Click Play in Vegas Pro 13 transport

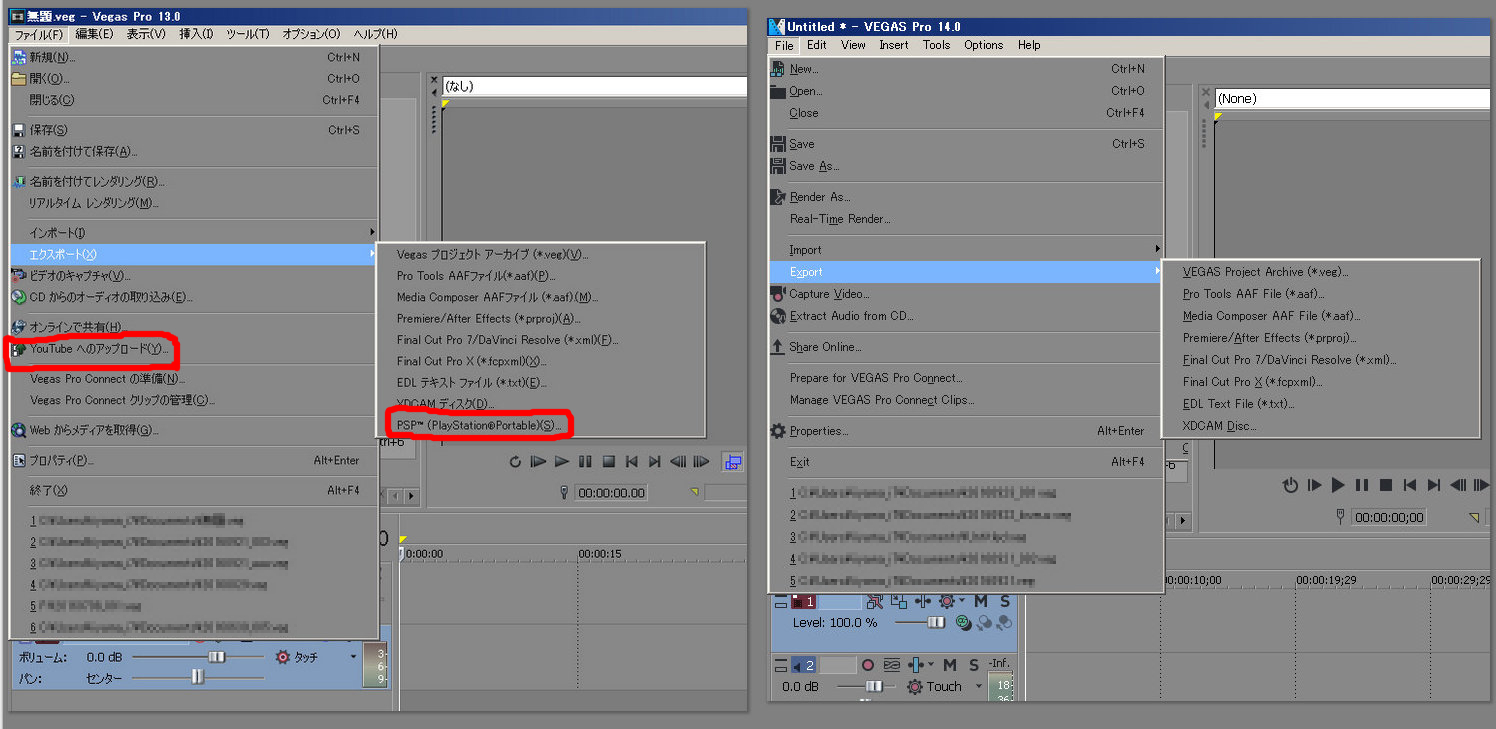(x=561, y=461)
